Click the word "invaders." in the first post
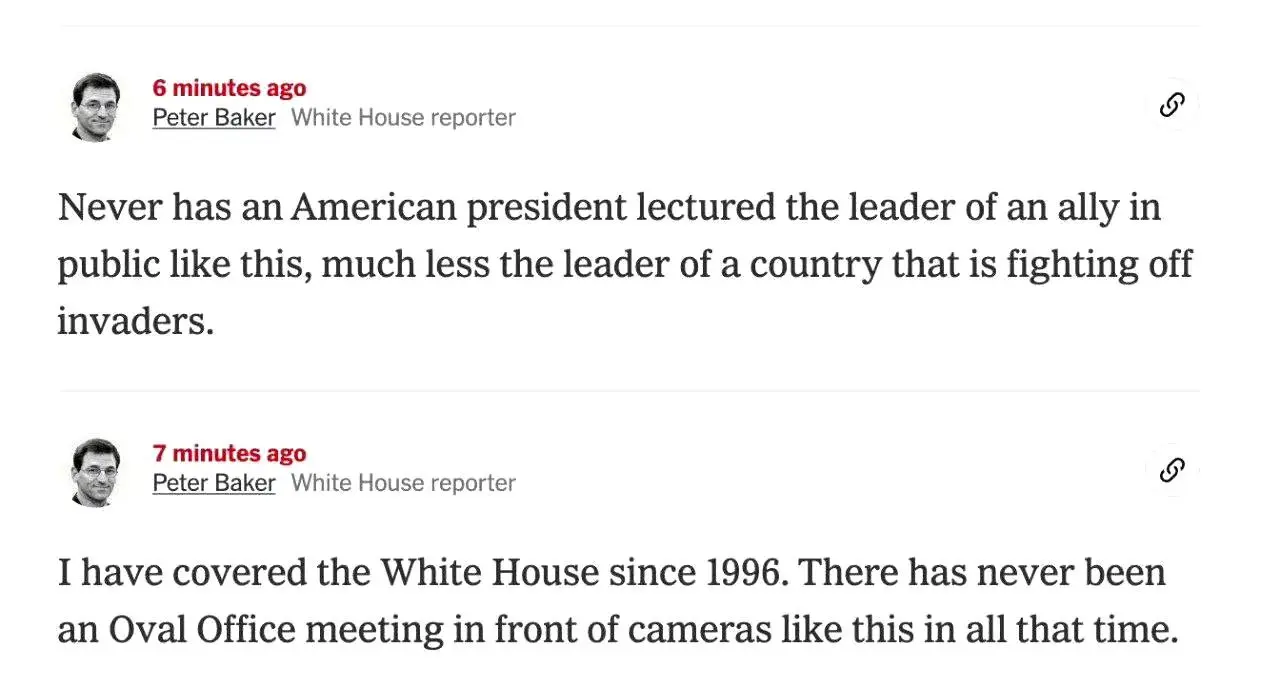Screen dimensions: 1280x687 click(x=135, y=322)
